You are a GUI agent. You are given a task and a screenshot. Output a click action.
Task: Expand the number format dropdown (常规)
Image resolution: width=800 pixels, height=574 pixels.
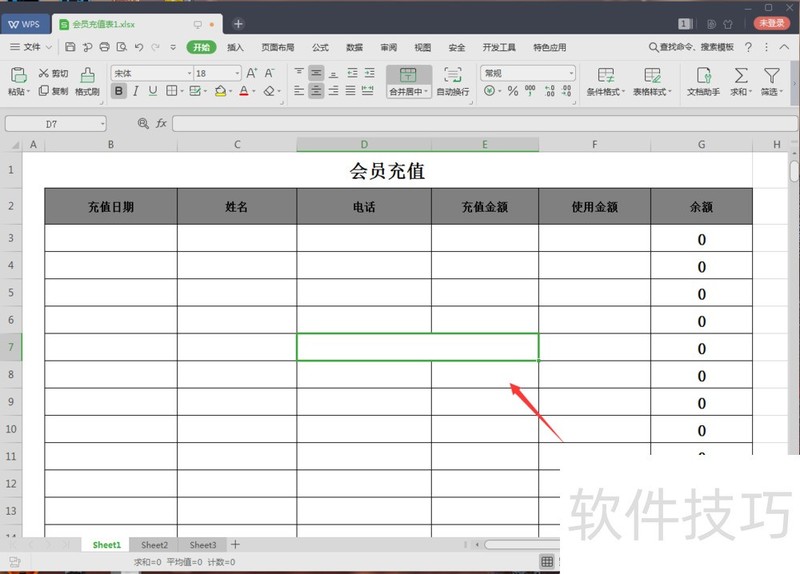pyautogui.click(x=571, y=73)
